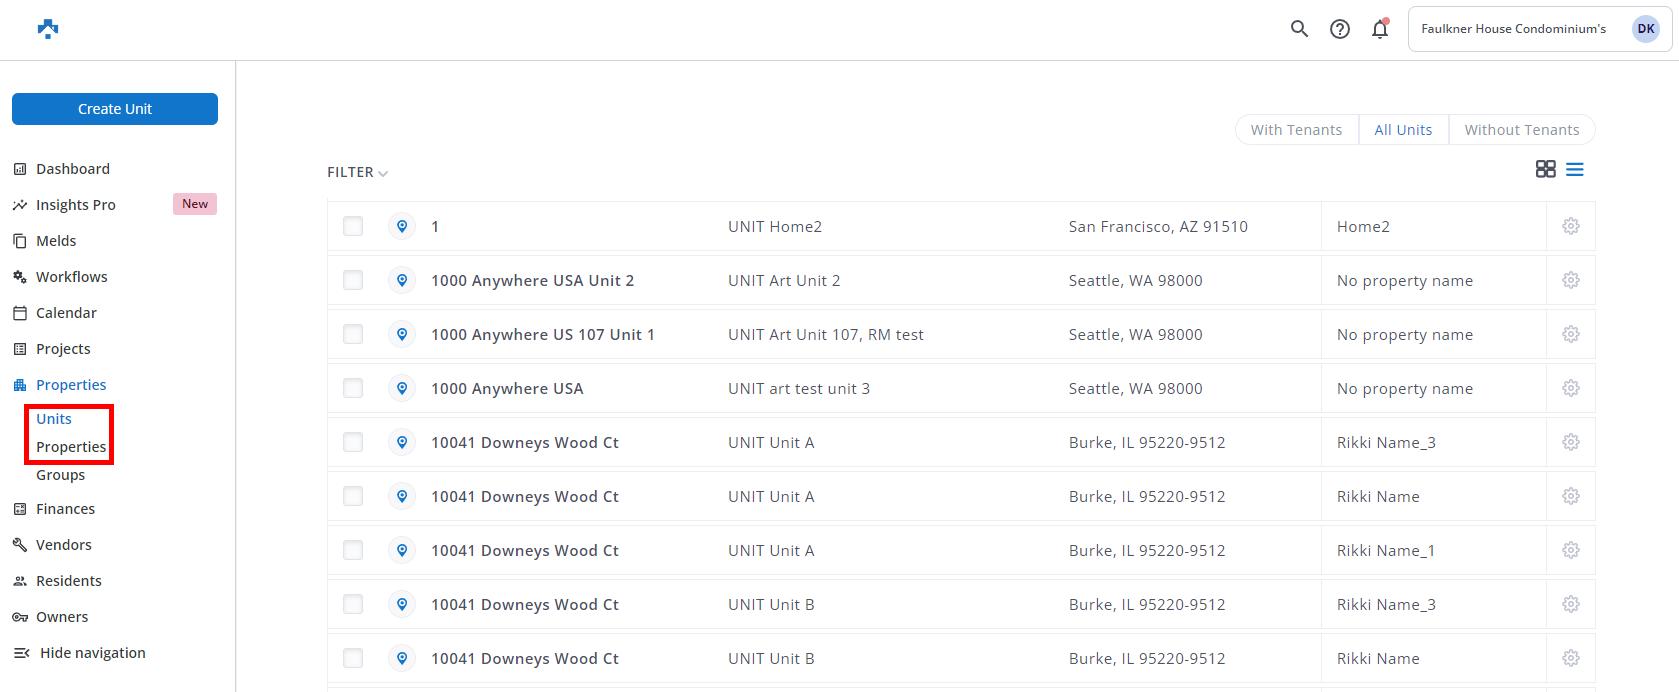This screenshot has width=1679, height=692.
Task: Select the Without Tenants tab
Action: [x=1521, y=130]
